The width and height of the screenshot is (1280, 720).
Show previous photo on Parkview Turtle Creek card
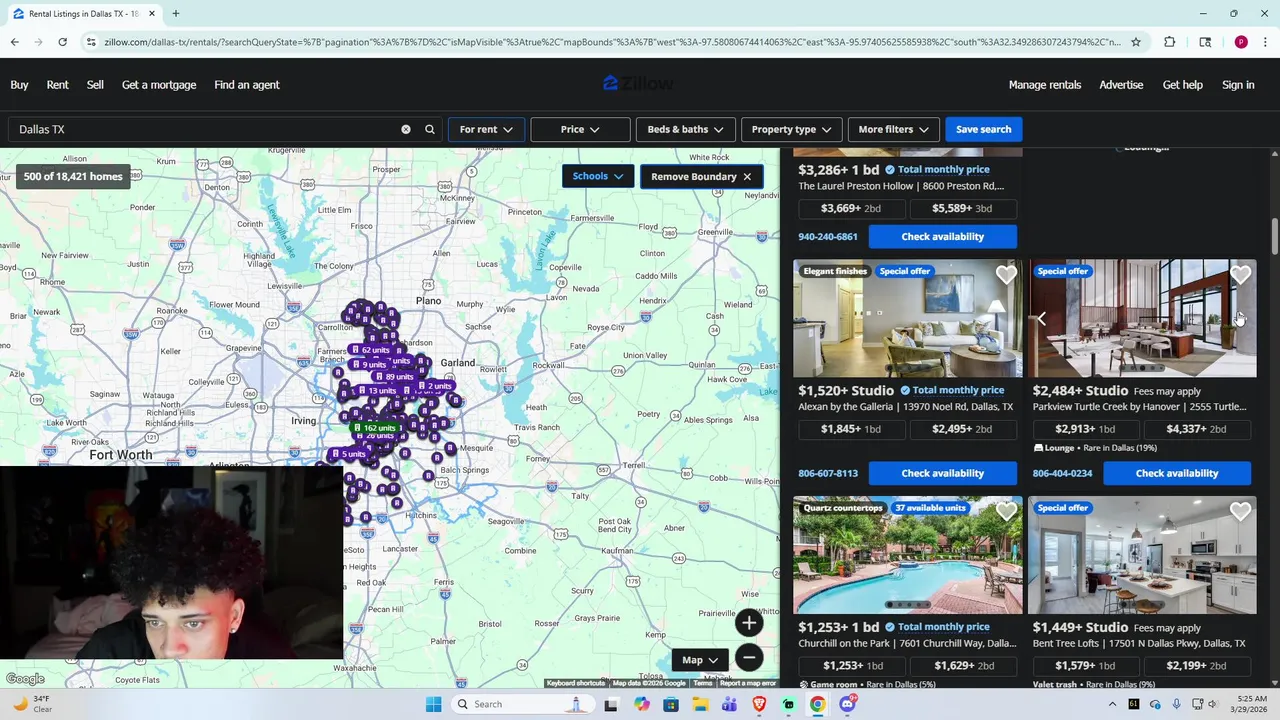[1041, 319]
